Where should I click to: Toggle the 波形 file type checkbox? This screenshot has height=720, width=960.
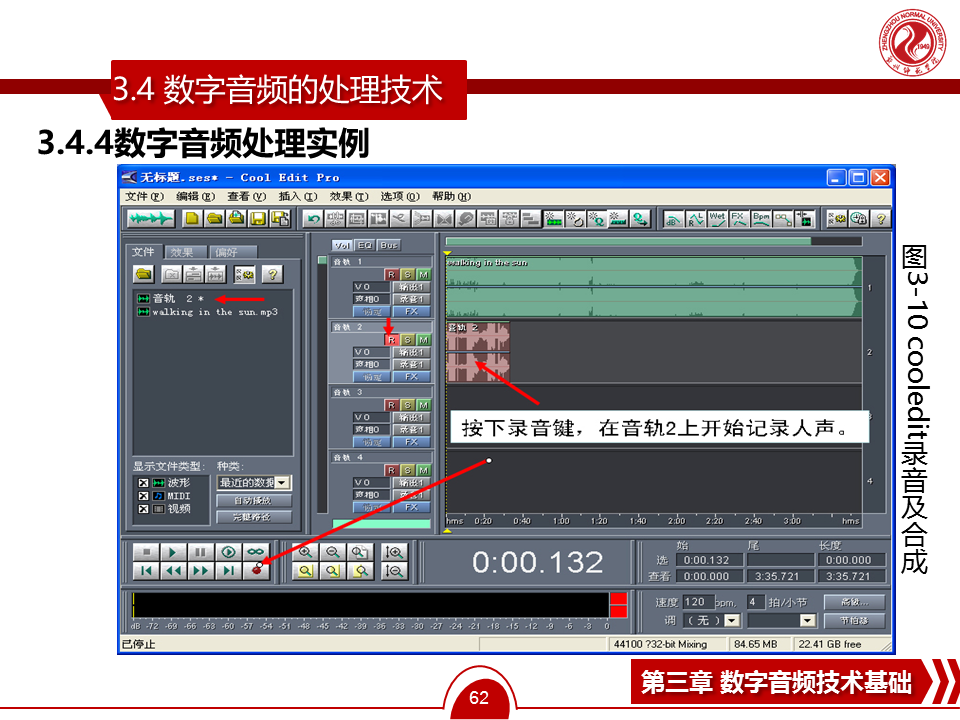143,482
